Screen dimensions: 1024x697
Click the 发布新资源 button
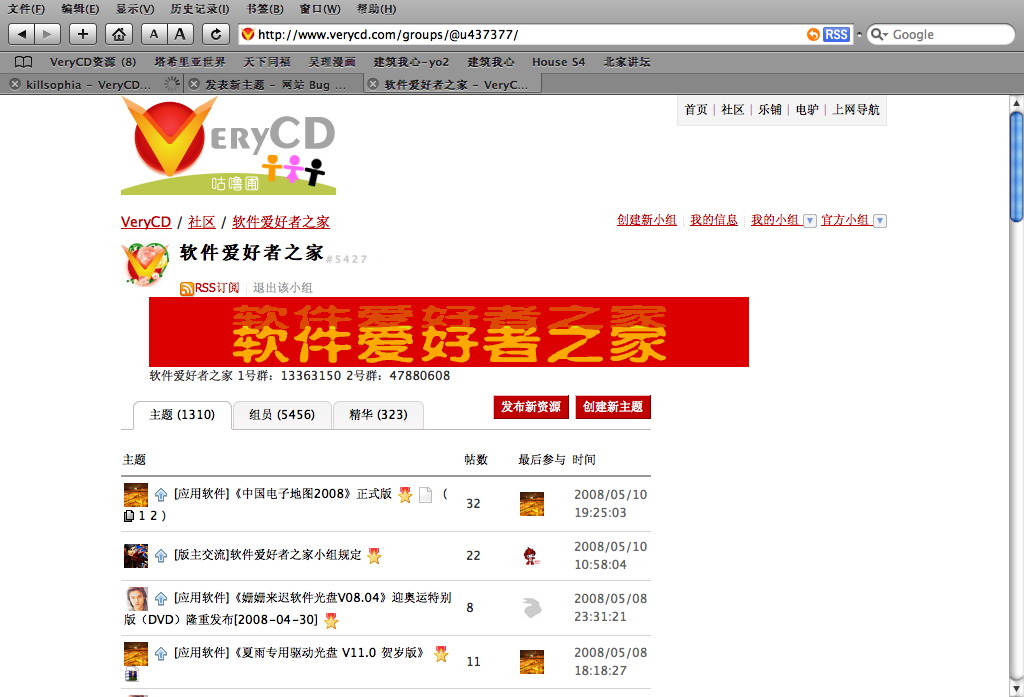(x=531, y=407)
